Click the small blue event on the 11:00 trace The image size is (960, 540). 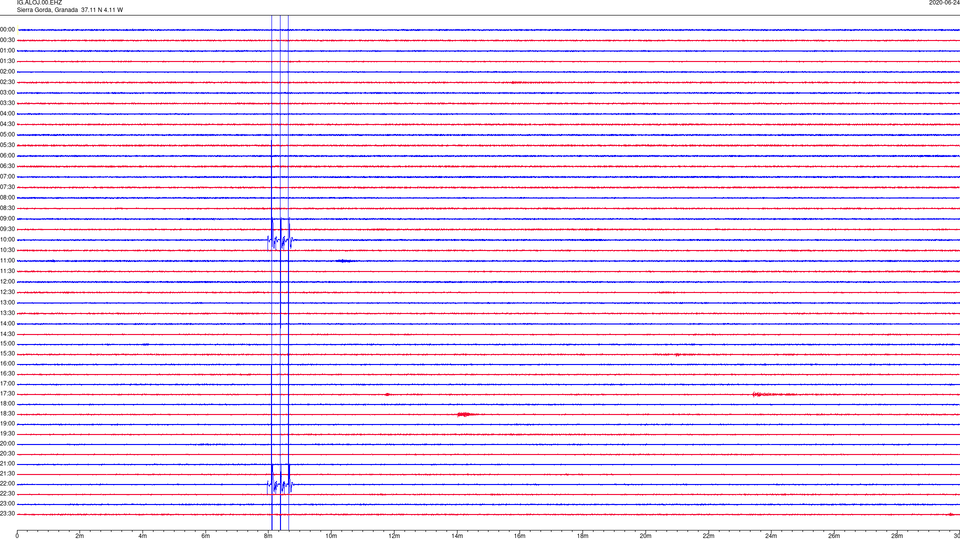point(345,261)
